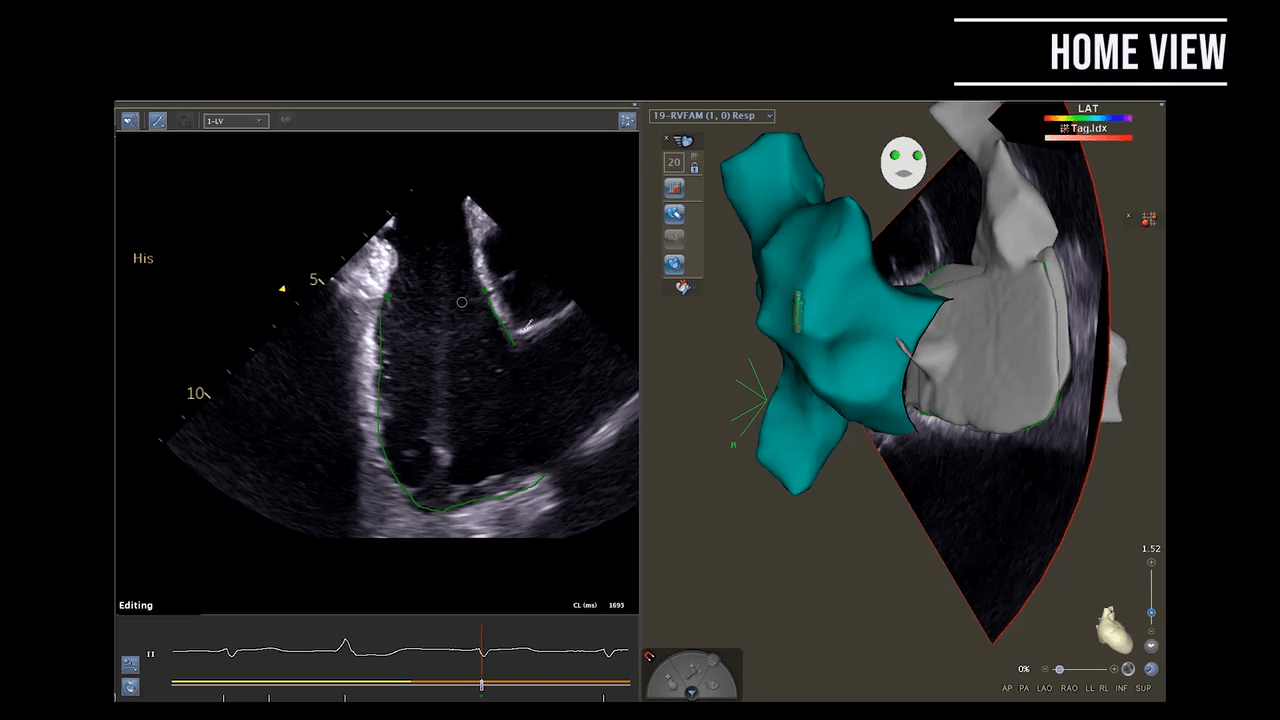Image resolution: width=1280 pixels, height=720 pixels.
Task: Click the red square mapping tool icon
Action: (x=674, y=188)
